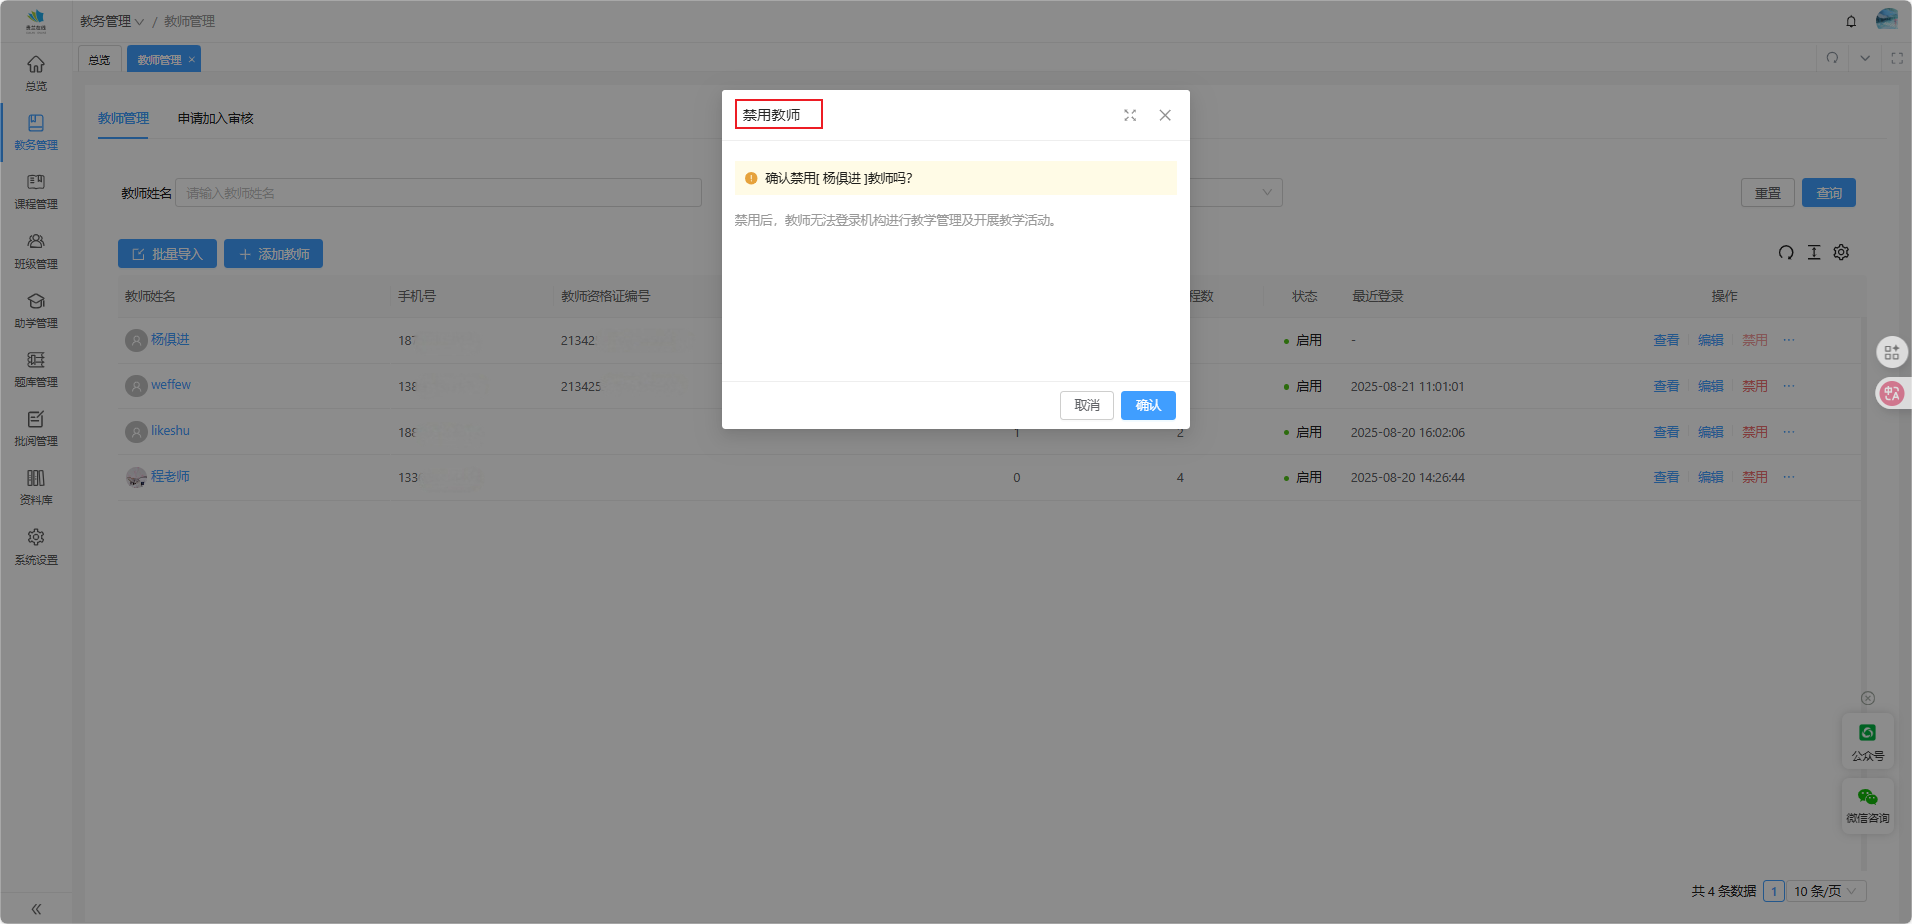Open 题库管理 in the sidebar
This screenshot has width=1912, height=924.
(x=36, y=369)
